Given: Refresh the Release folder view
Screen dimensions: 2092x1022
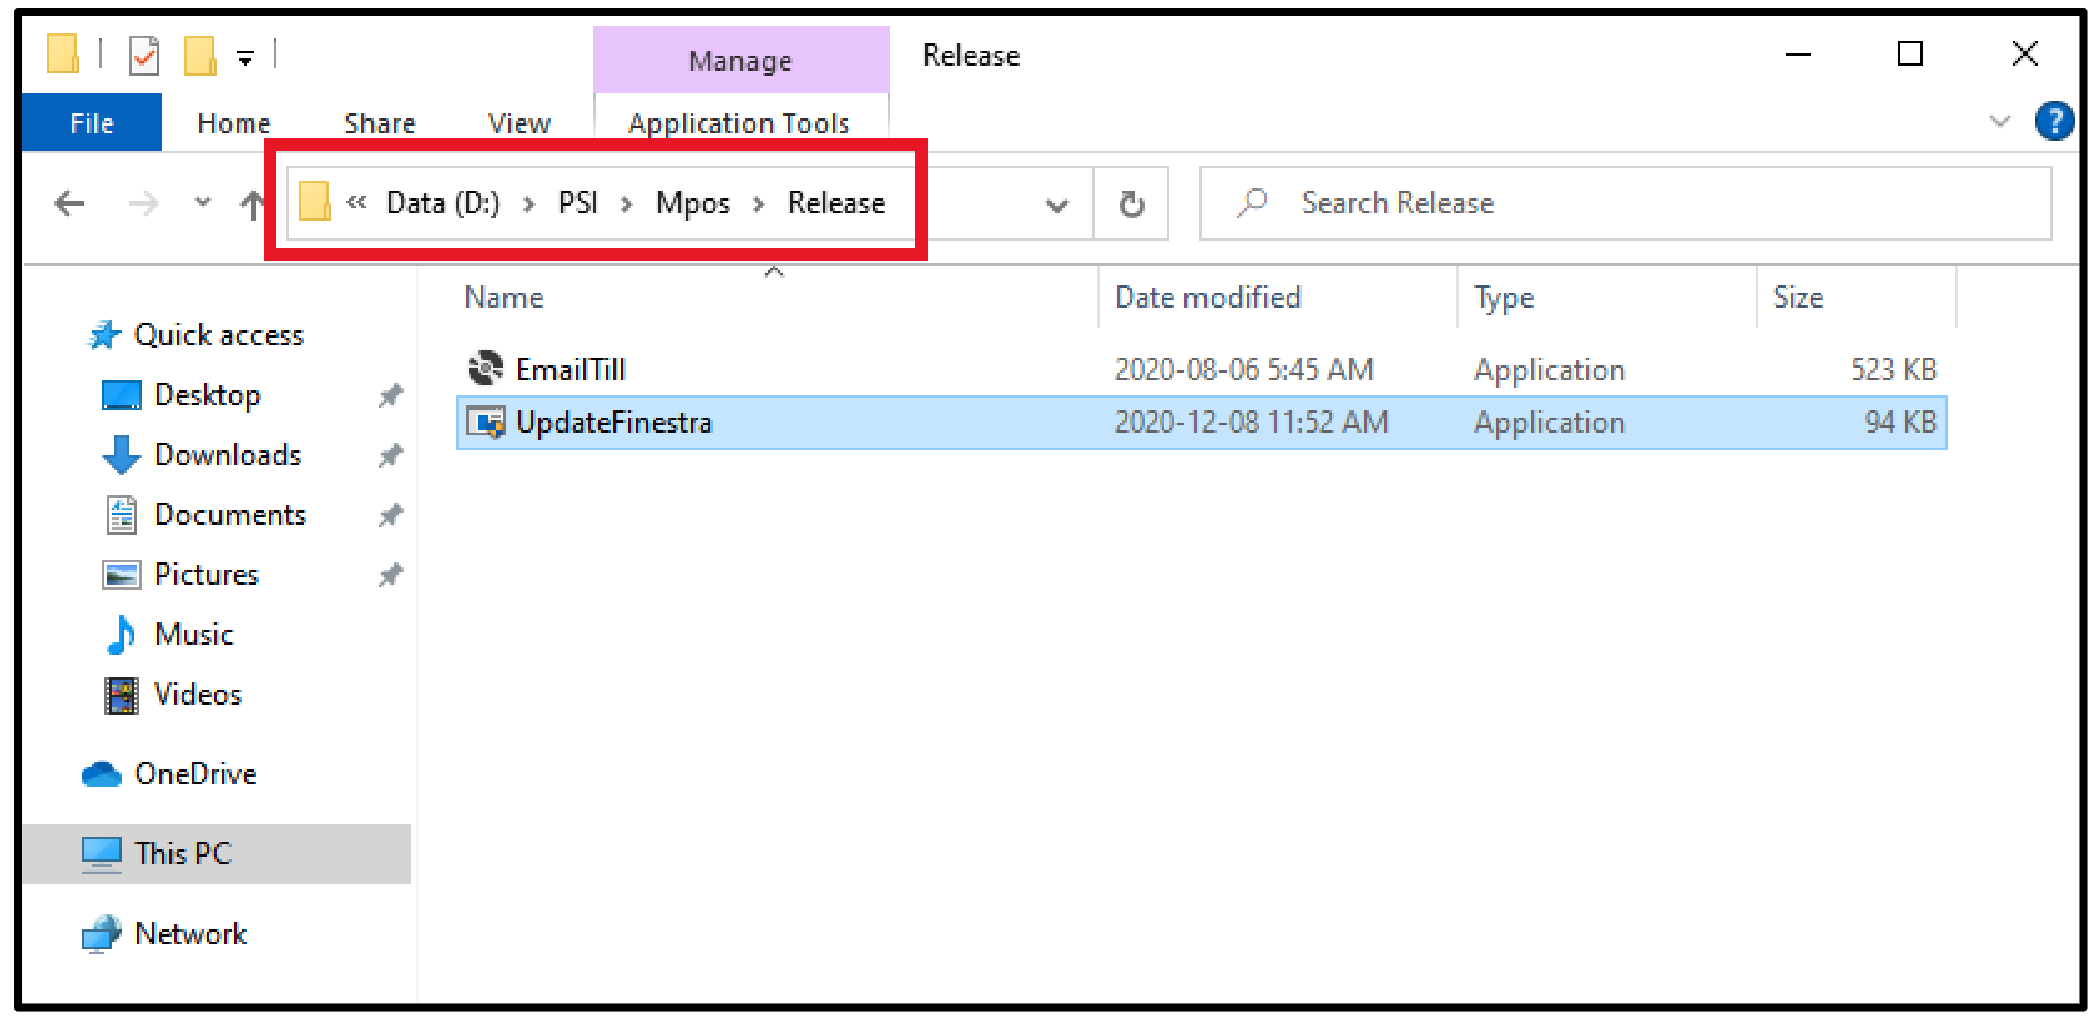Looking at the screenshot, I should pyautogui.click(x=1131, y=204).
